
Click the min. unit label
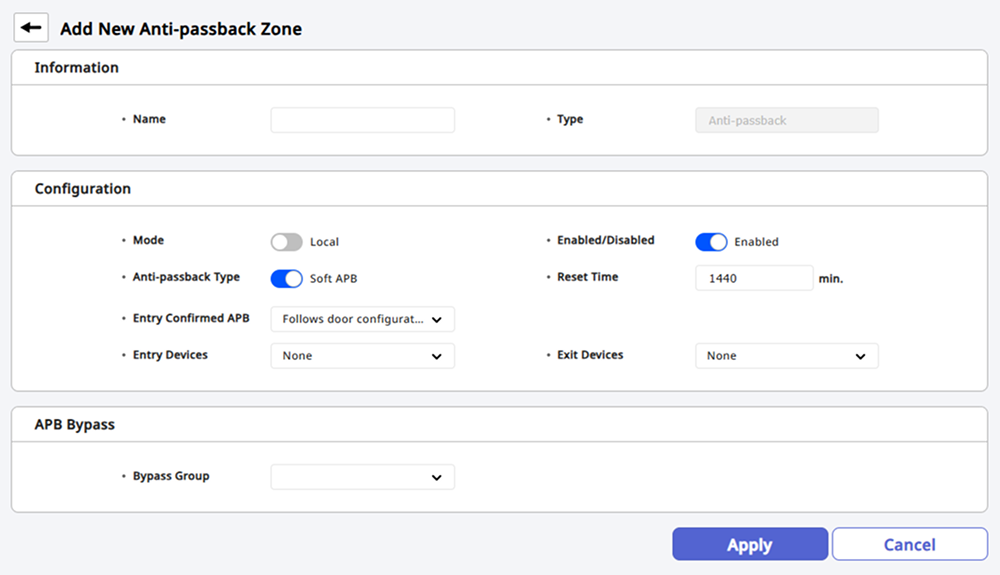pos(830,279)
